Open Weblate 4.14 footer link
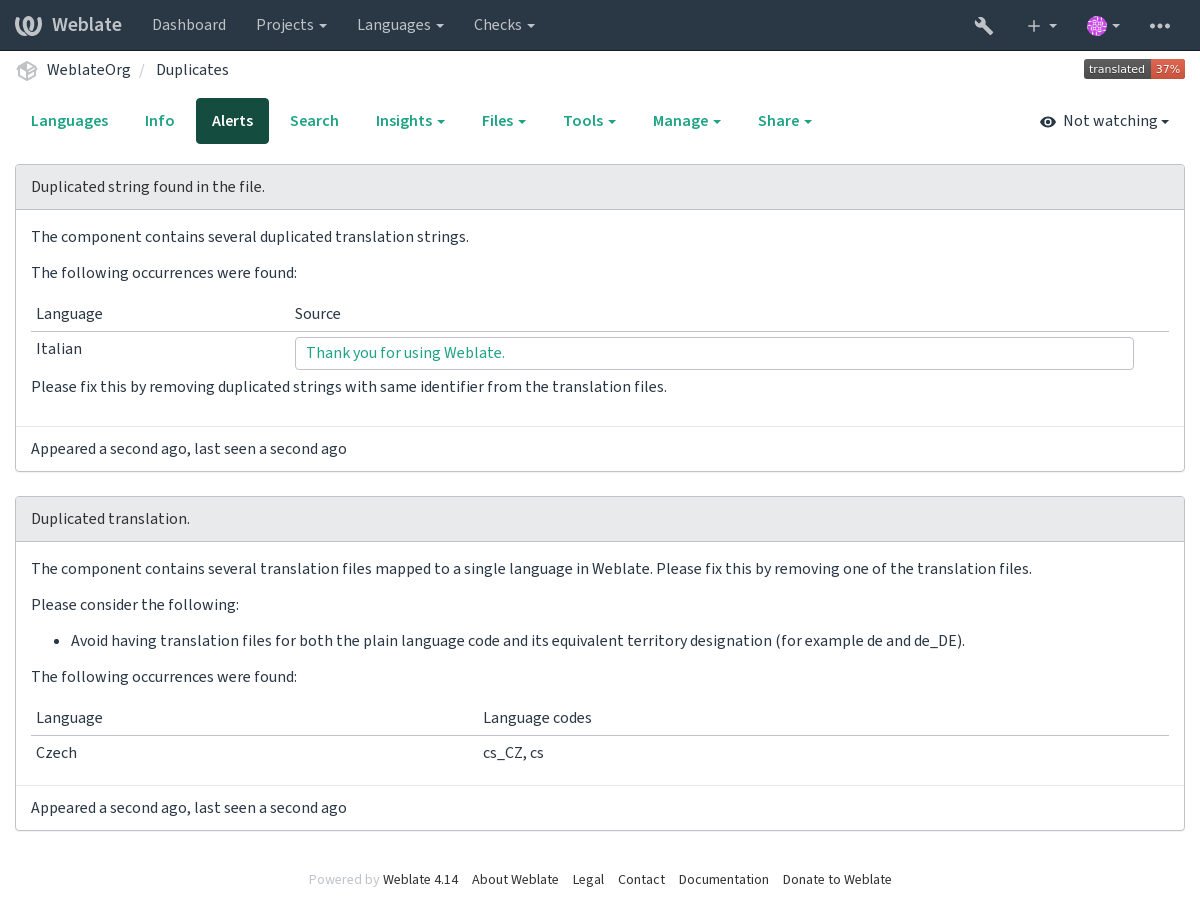1200x918 pixels. 420,880
